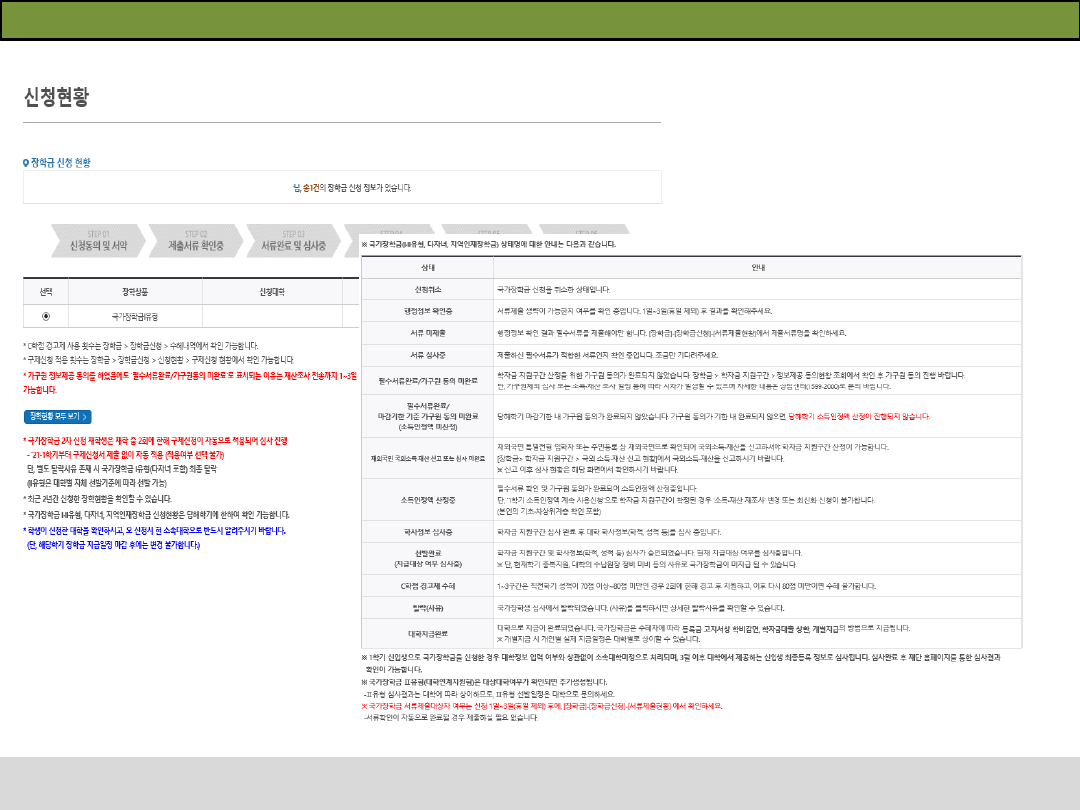Select the 국가장학금 scholarship radio button
This screenshot has width=1080, height=810.
click(46, 315)
